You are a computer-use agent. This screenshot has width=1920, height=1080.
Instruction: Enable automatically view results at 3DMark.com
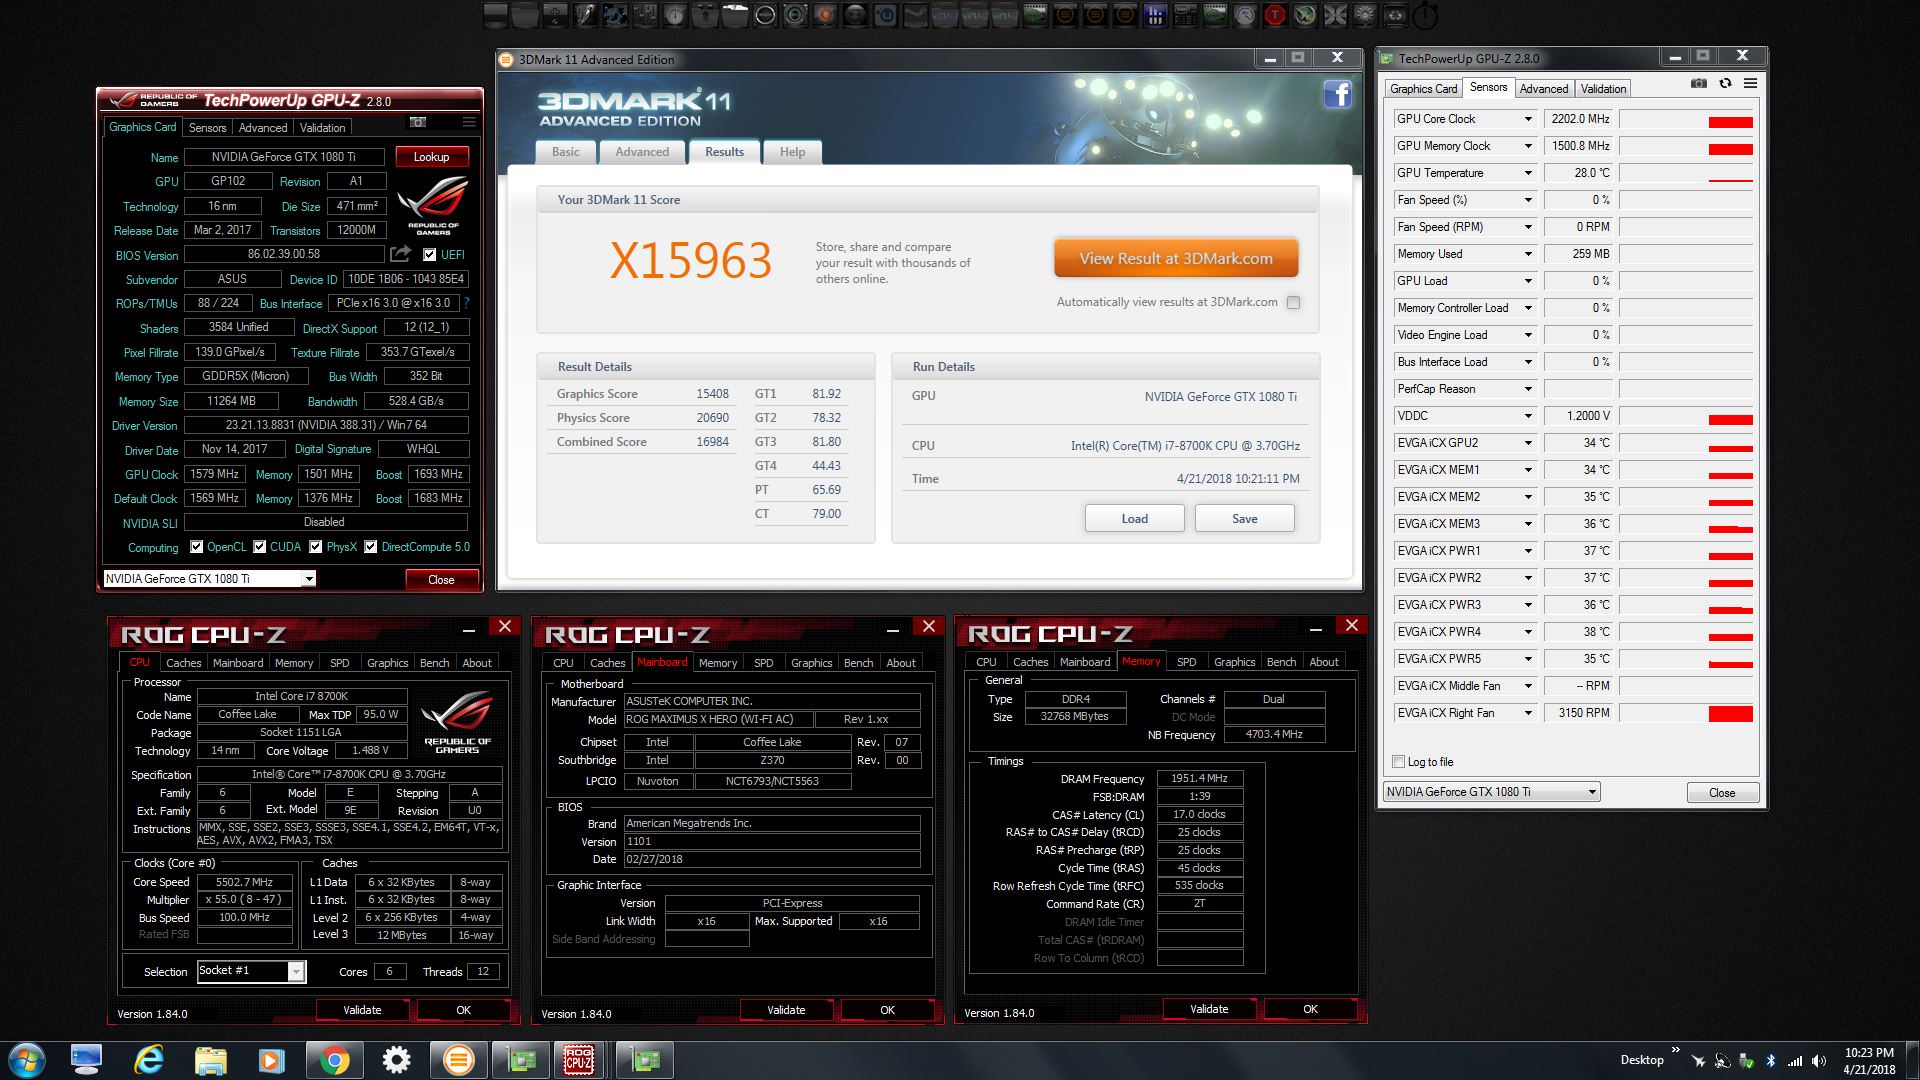coord(1293,302)
